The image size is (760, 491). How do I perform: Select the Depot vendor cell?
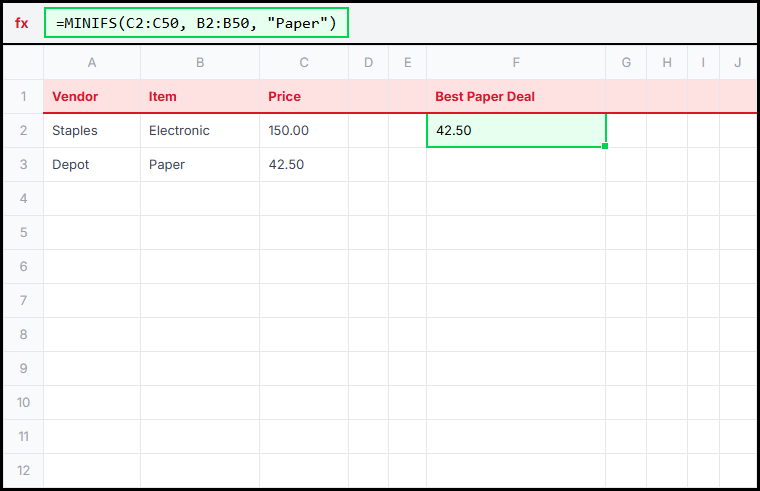click(92, 165)
